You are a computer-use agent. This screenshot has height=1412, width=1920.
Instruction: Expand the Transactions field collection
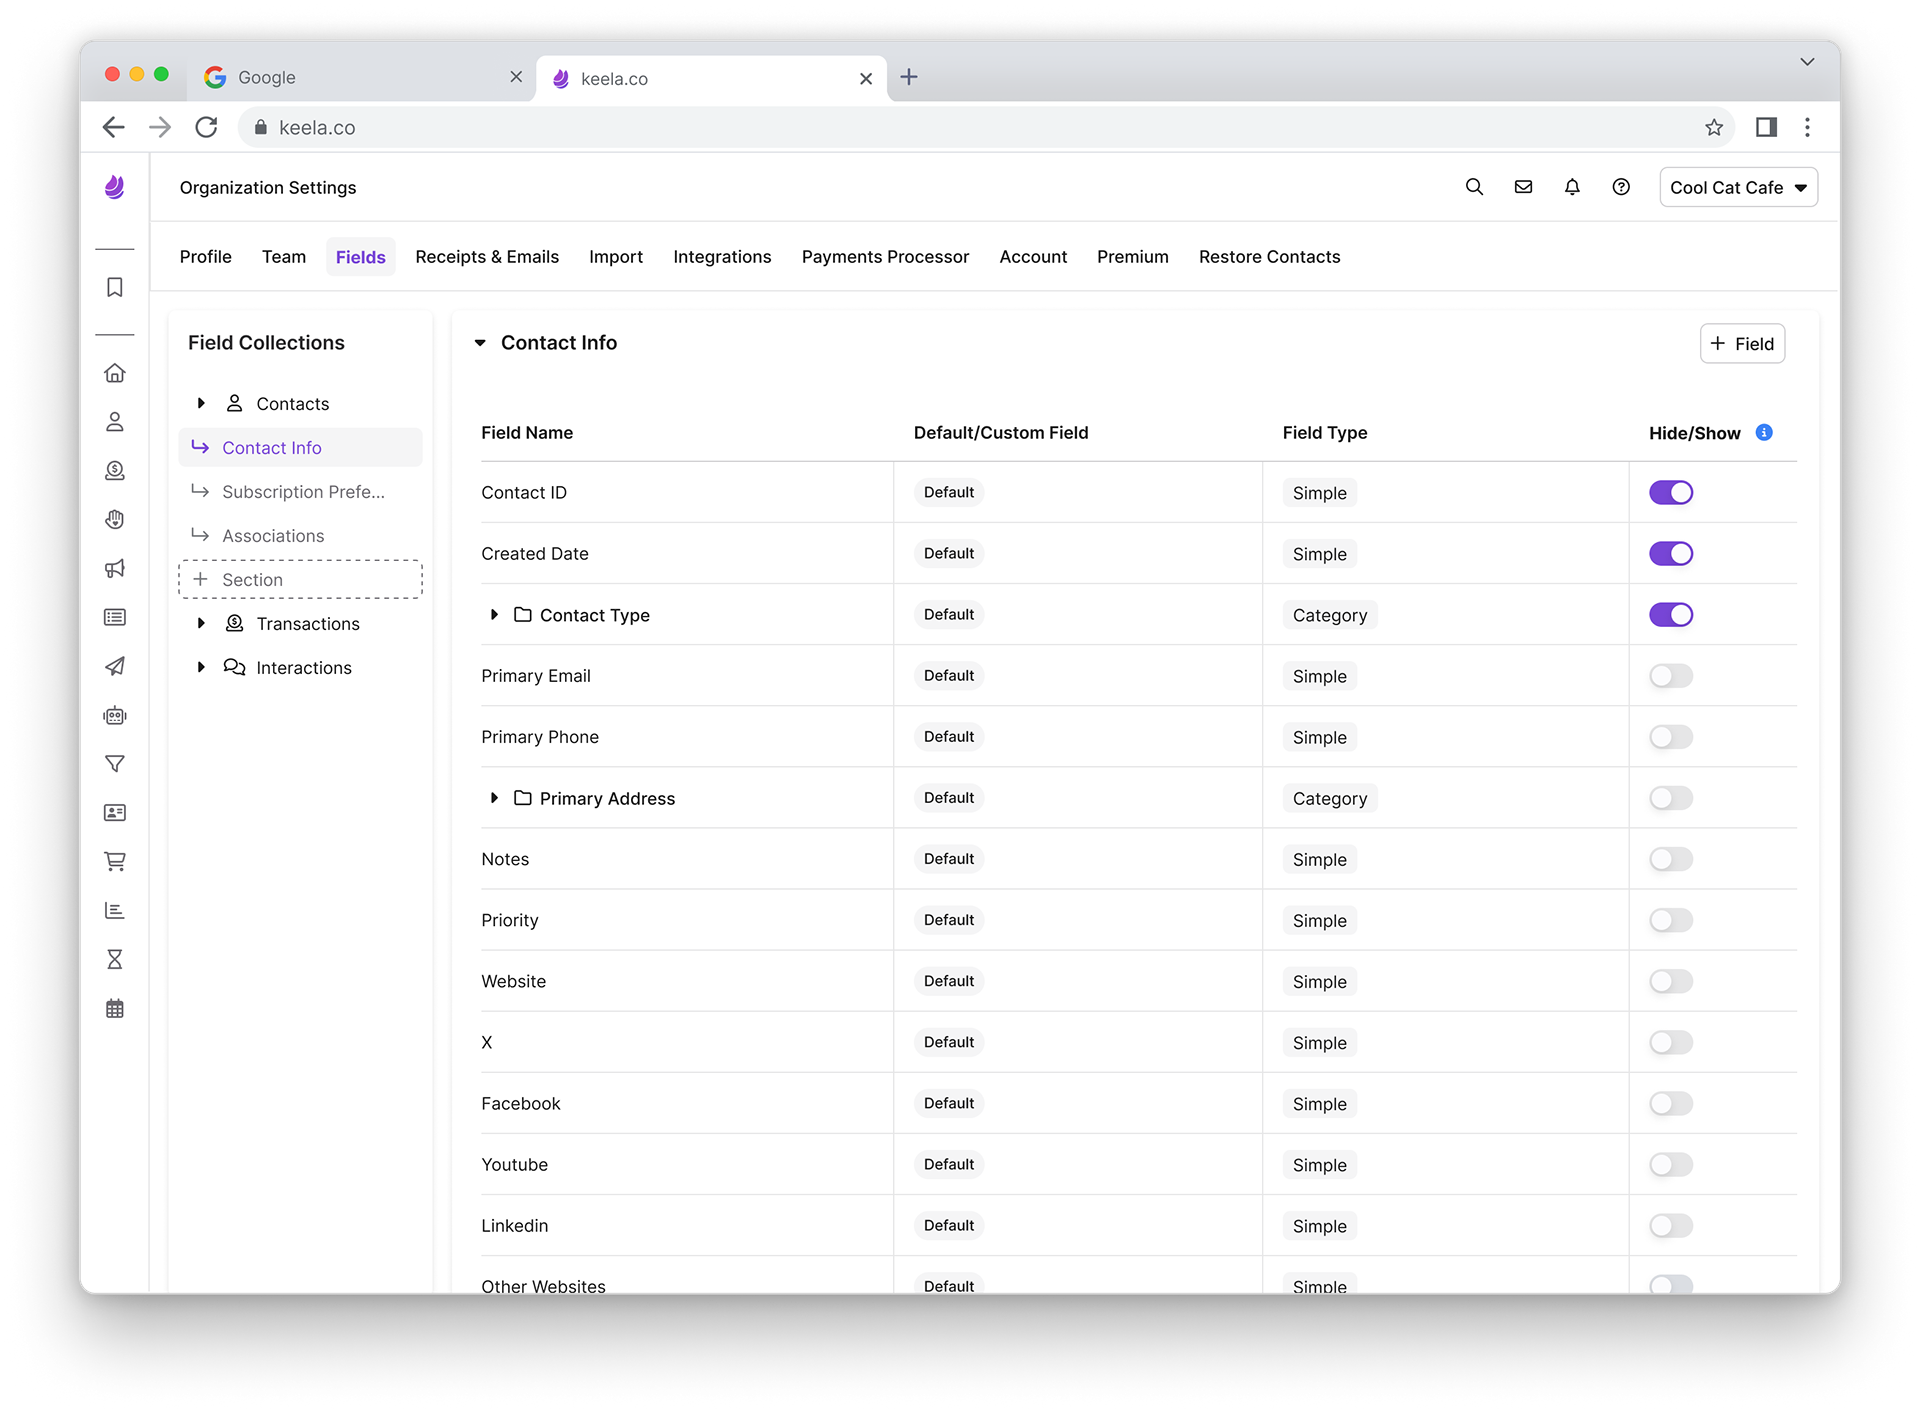point(201,623)
